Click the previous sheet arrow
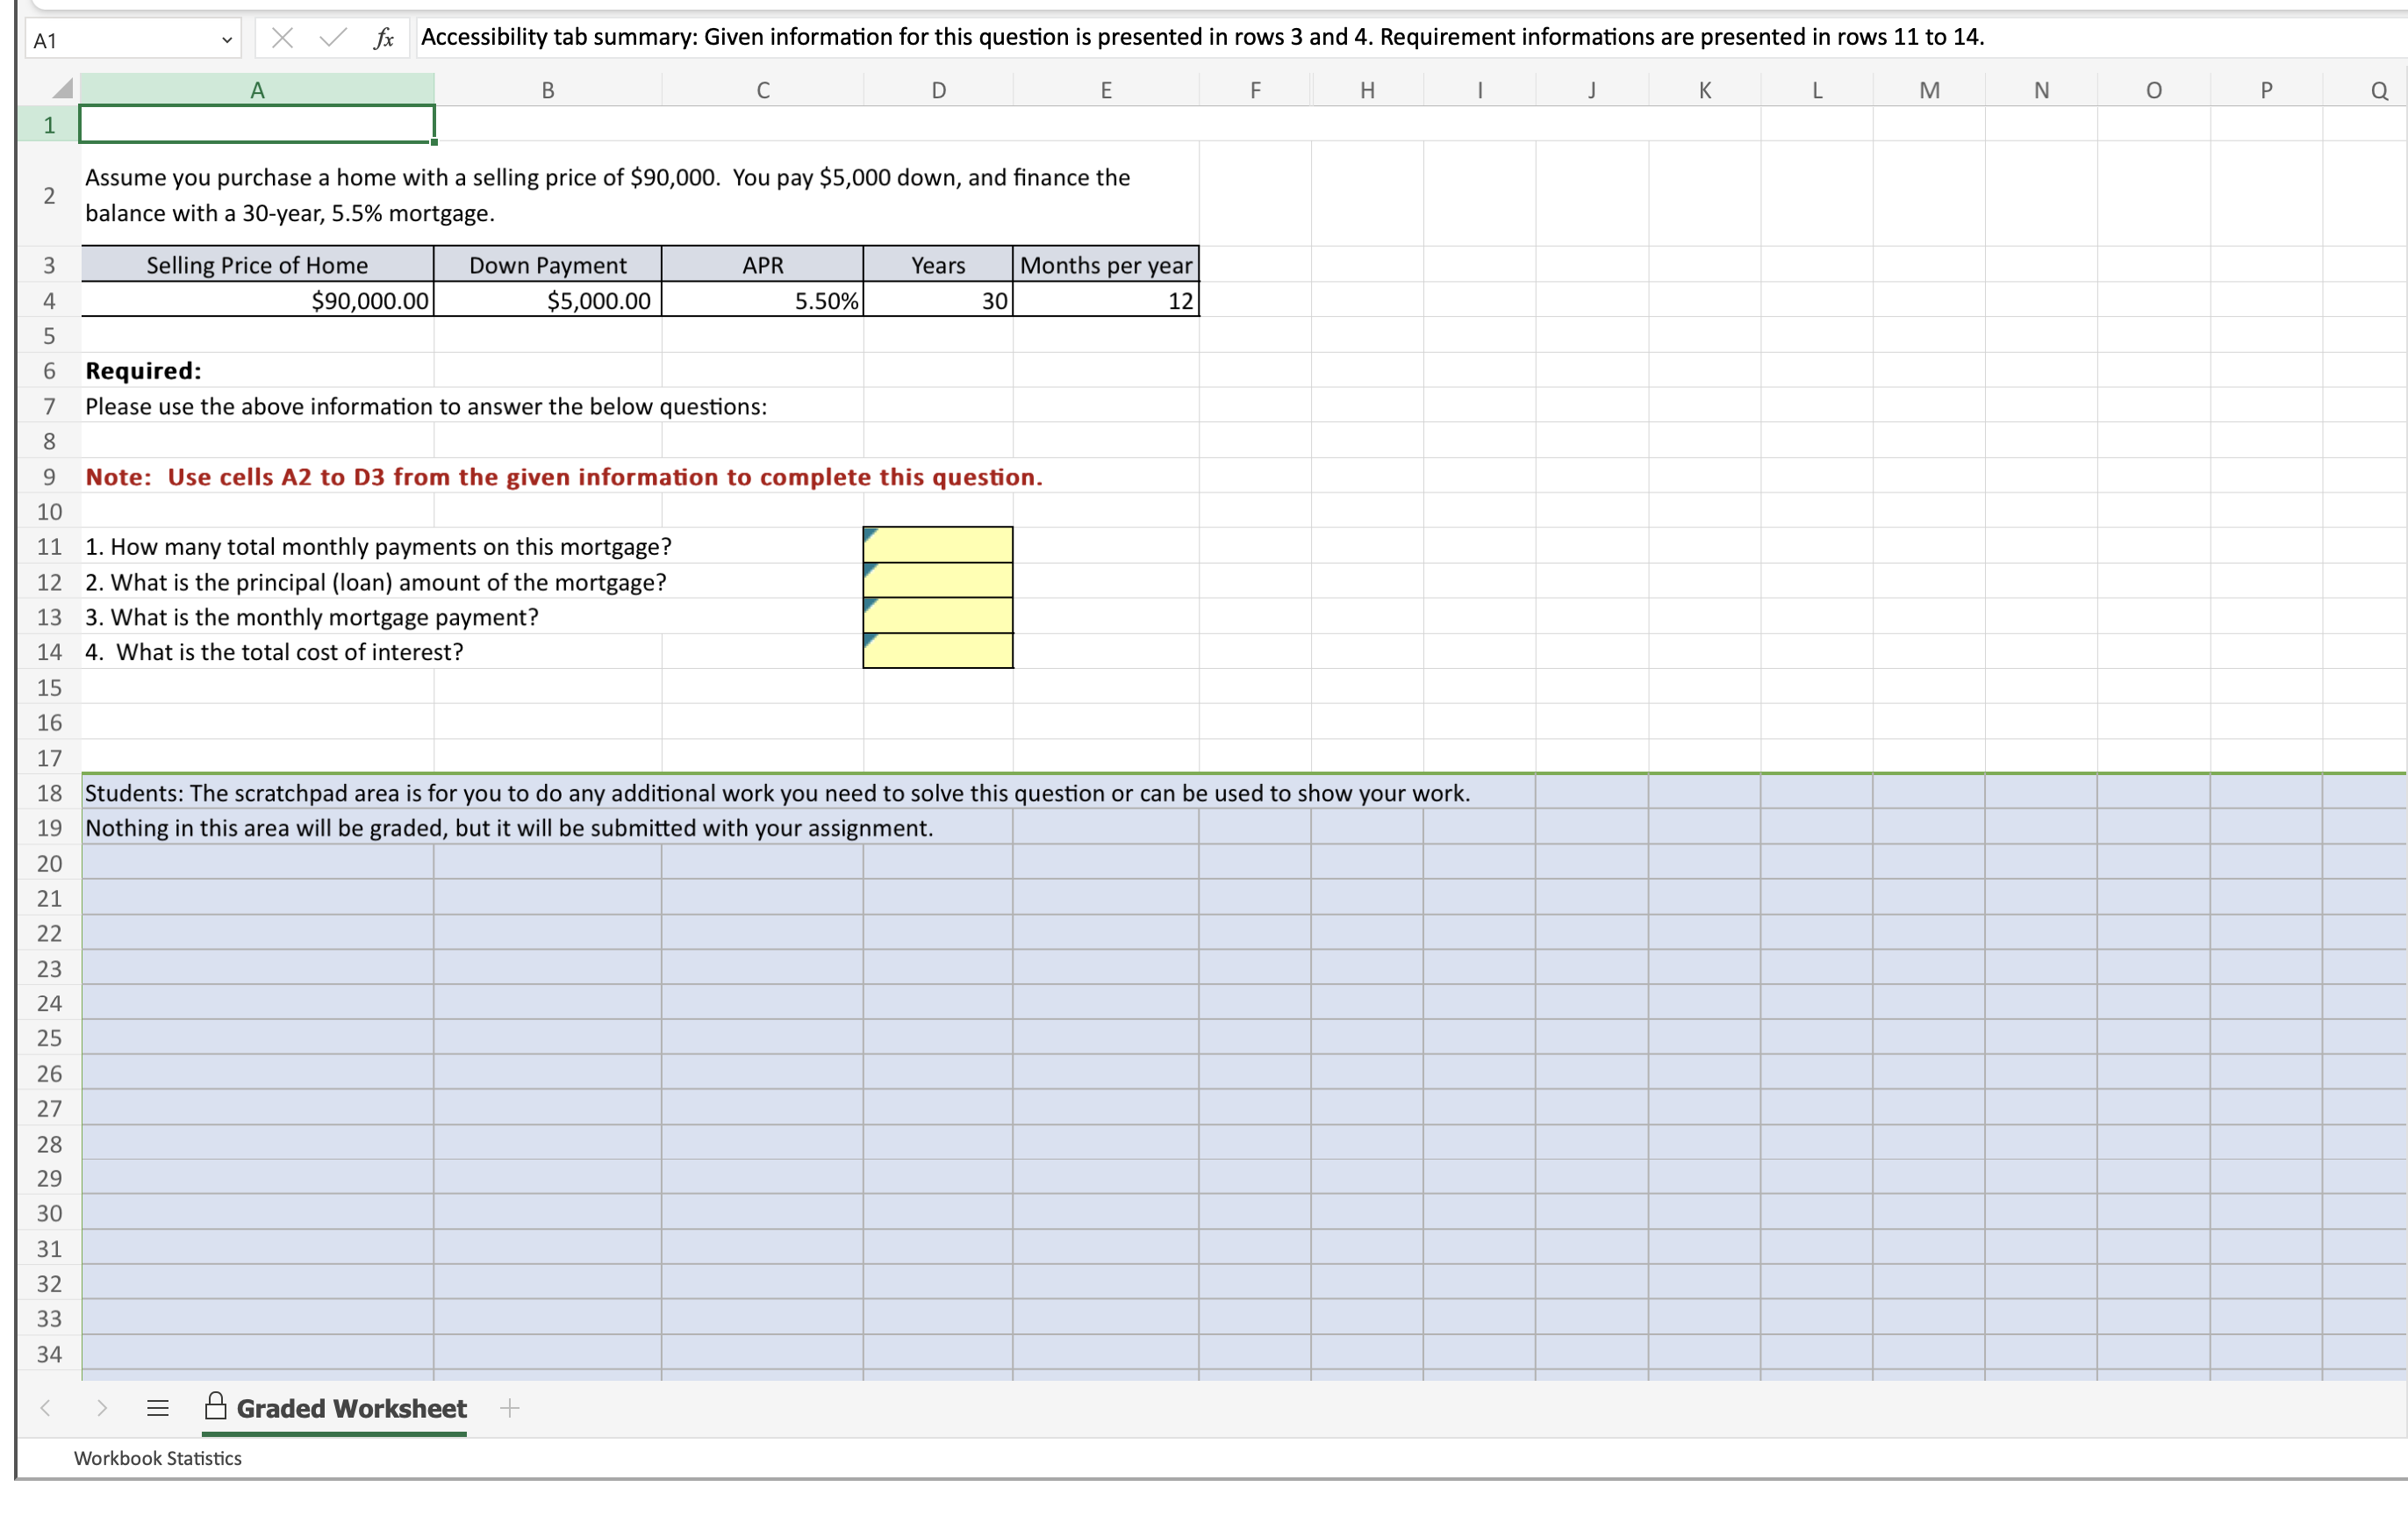This screenshot has width=2408, height=1530. 45,1408
